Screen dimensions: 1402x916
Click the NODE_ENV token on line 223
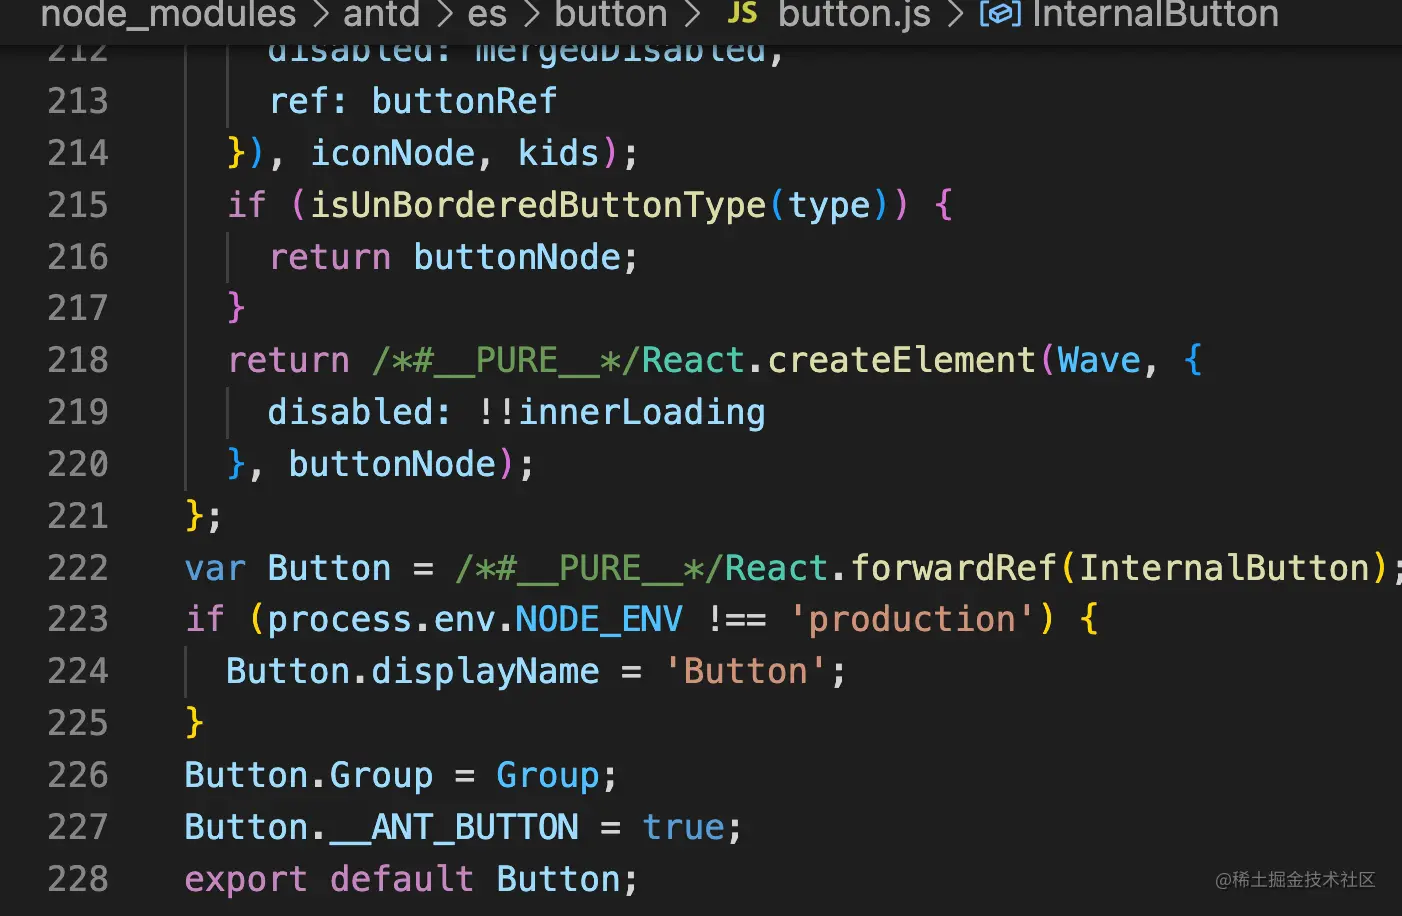click(x=598, y=619)
